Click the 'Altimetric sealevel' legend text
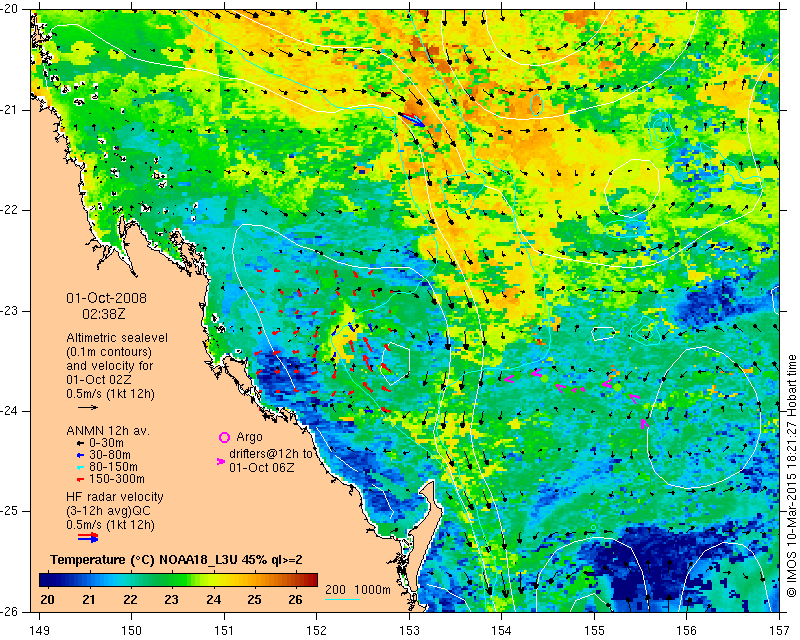This screenshot has width=800, height=640. (x=117, y=338)
